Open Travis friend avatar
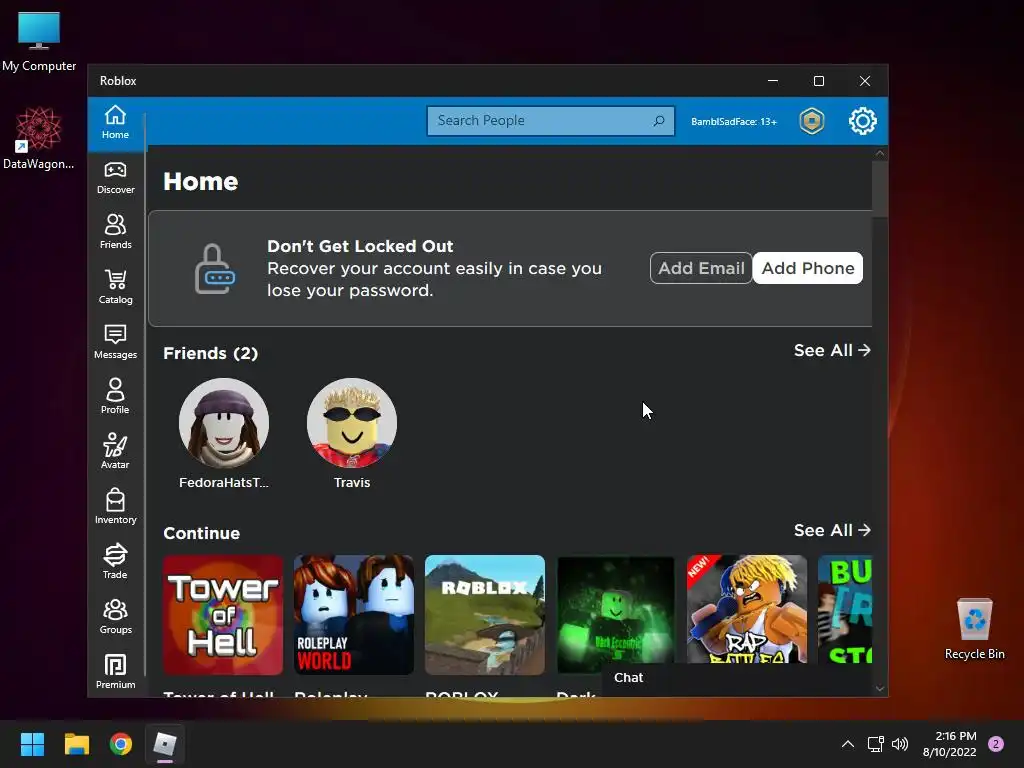The image size is (1024, 768). [x=352, y=423]
